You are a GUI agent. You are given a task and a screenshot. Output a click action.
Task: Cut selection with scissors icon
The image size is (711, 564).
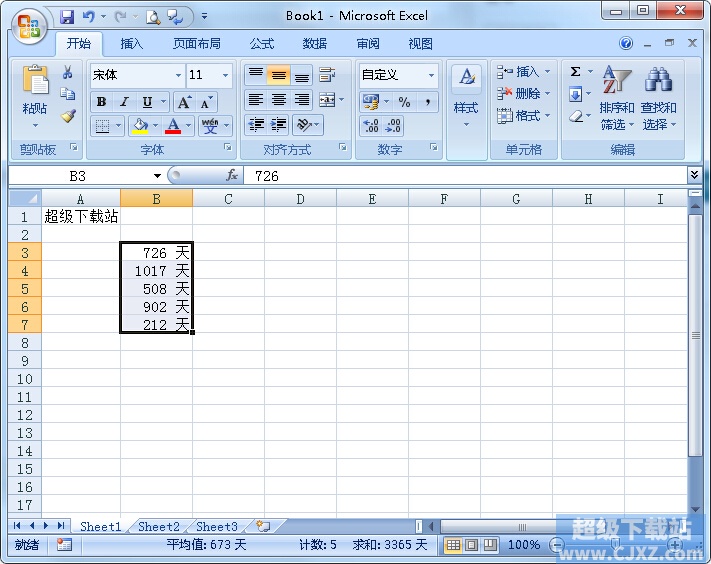click(68, 72)
